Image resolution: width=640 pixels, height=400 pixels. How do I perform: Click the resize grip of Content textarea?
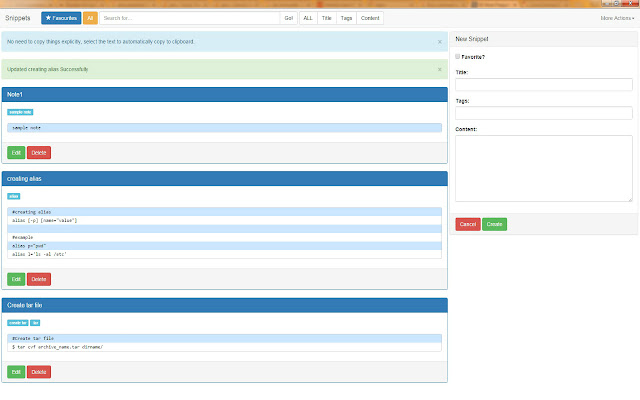pyautogui.click(x=630, y=199)
